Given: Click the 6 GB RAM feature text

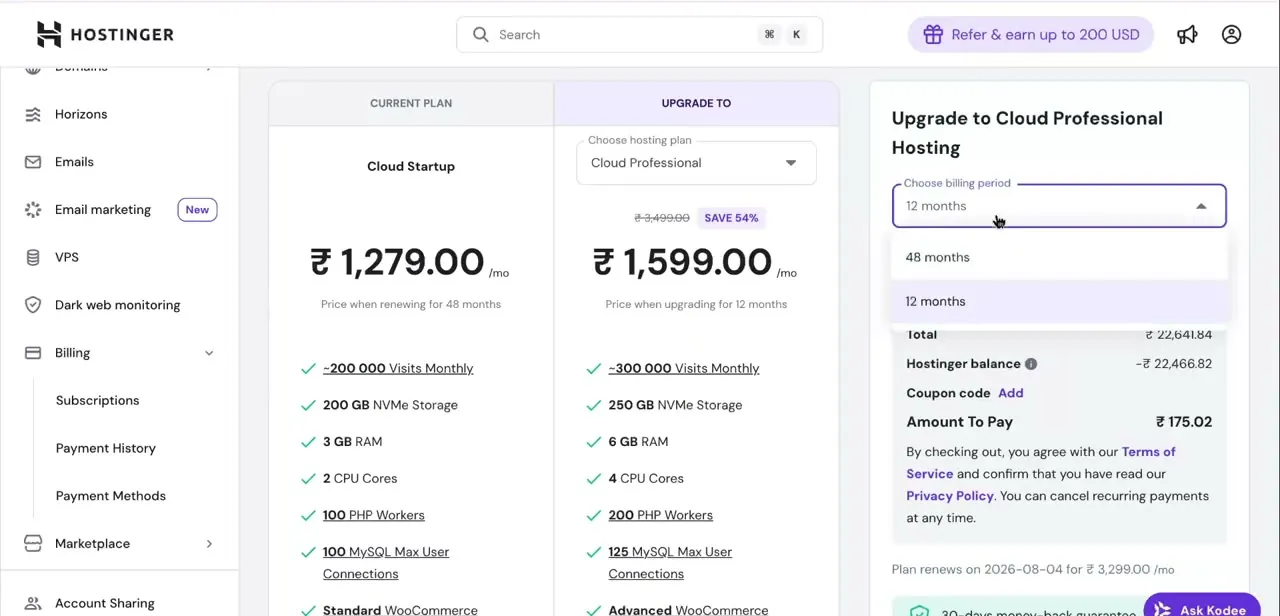Looking at the screenshot, I should [x=638, y=441].
